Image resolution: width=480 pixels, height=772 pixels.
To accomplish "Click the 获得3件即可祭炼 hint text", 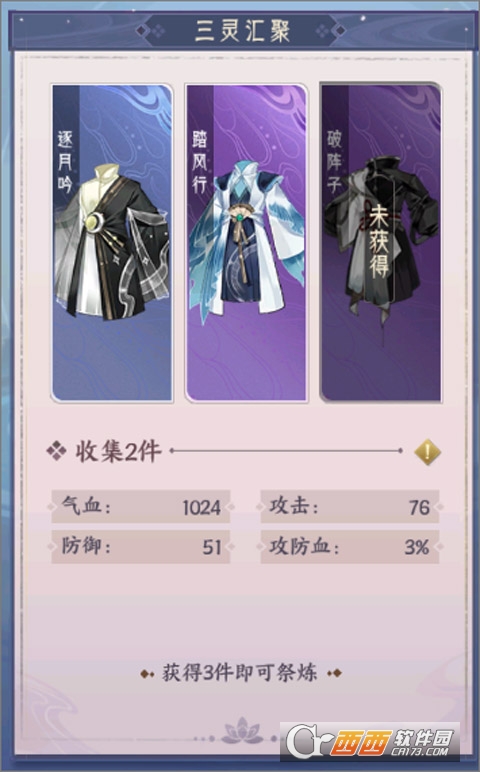I will pyautogui.click(x=240, y=673).
